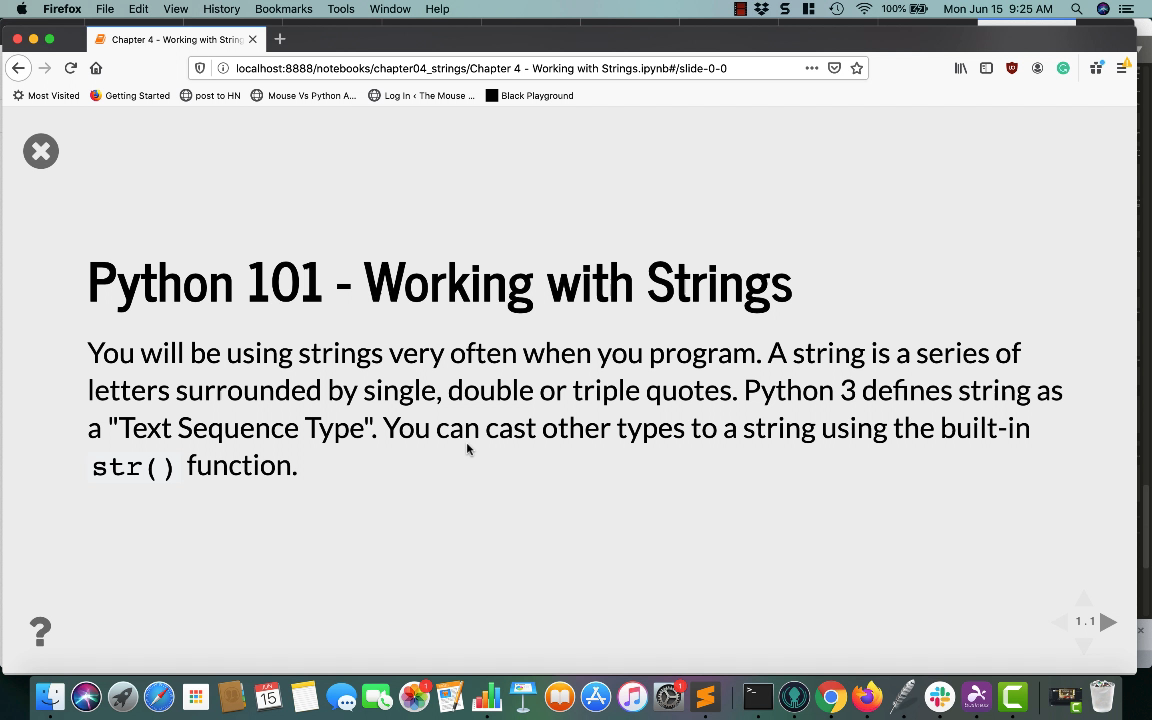
Task: Exit the RISE slideshow with the X button
Action: (41, 151)
